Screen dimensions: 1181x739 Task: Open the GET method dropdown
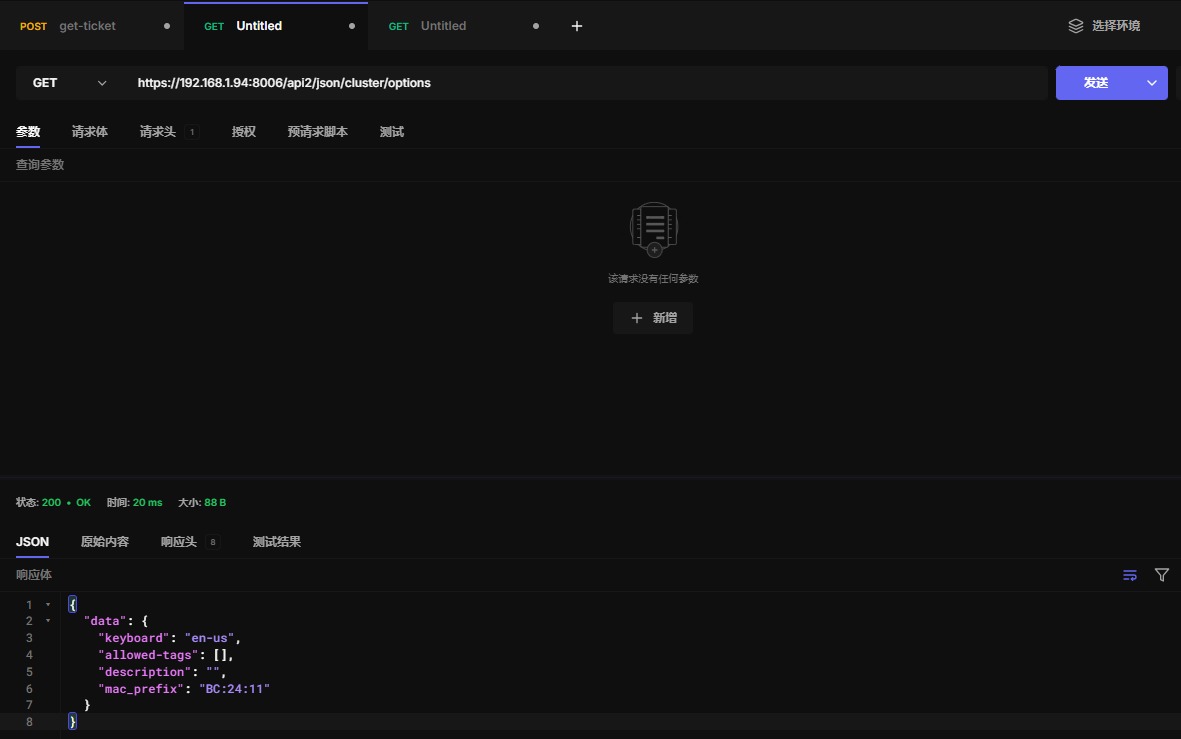(68, 83)
